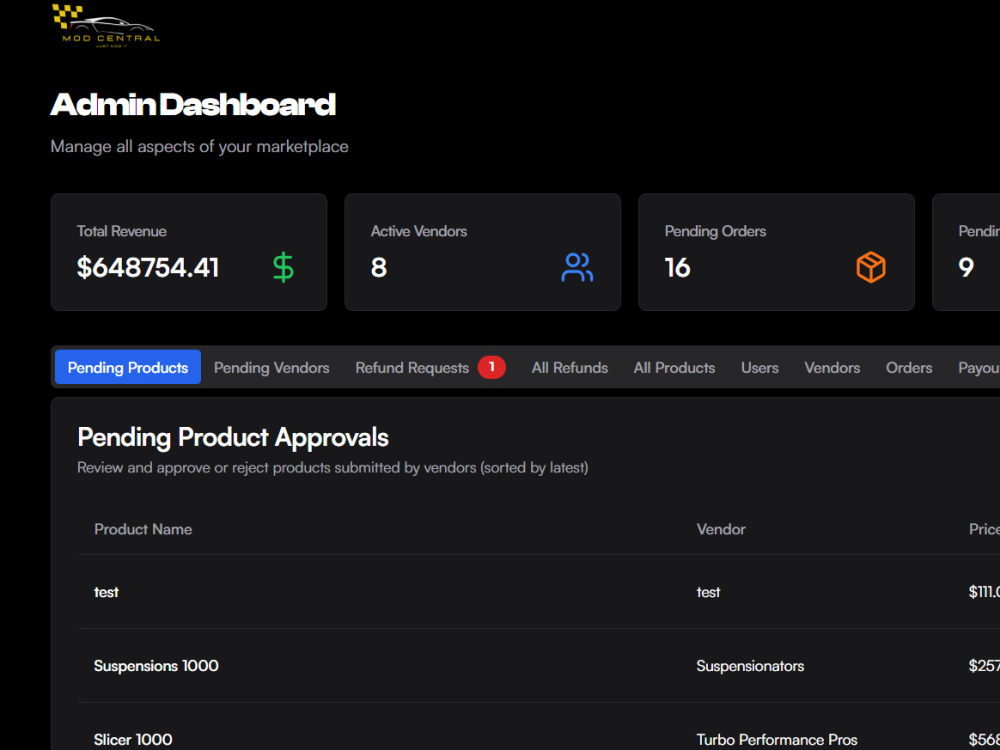The width and height of the screenshot is (1000, 750).
Task: Select the All Products tab
Action: click(x=674, y=367)
